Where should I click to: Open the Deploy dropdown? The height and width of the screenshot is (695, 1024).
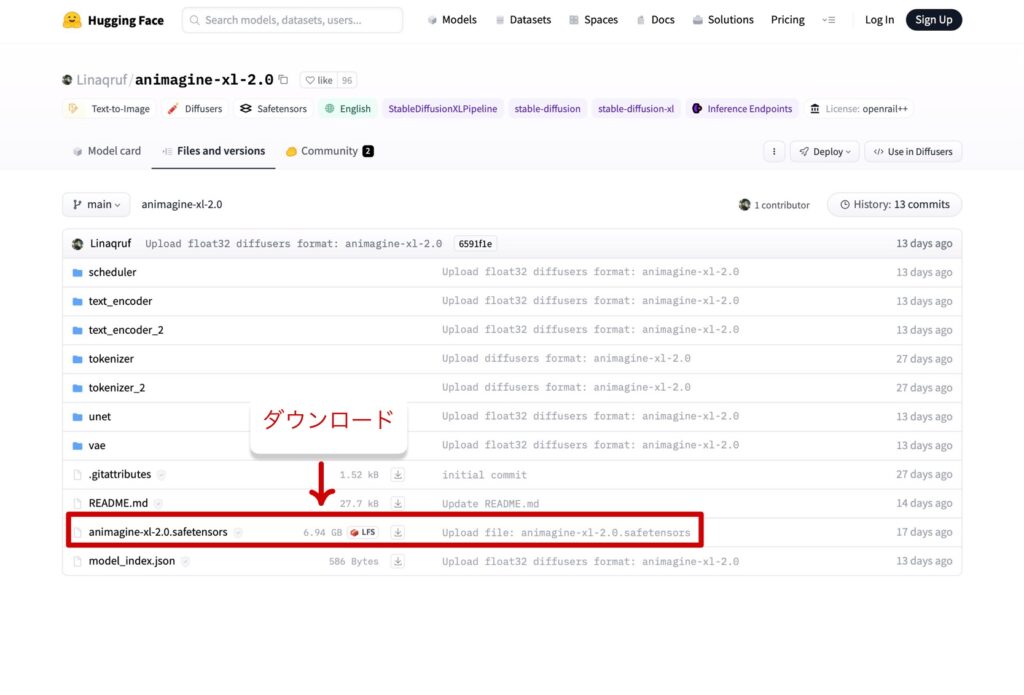(824, 151)
